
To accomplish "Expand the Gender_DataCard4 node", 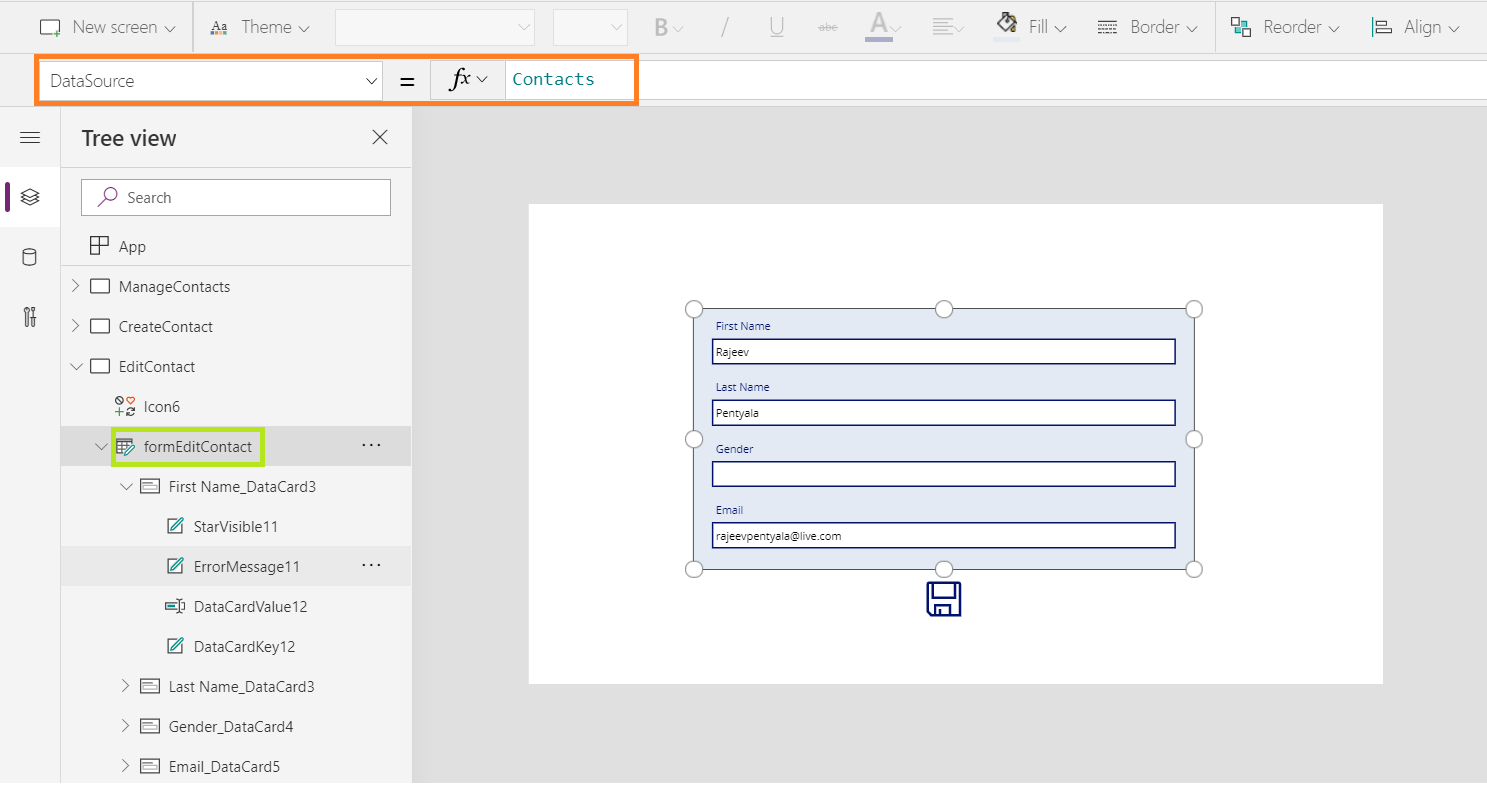I will (125, 727).
